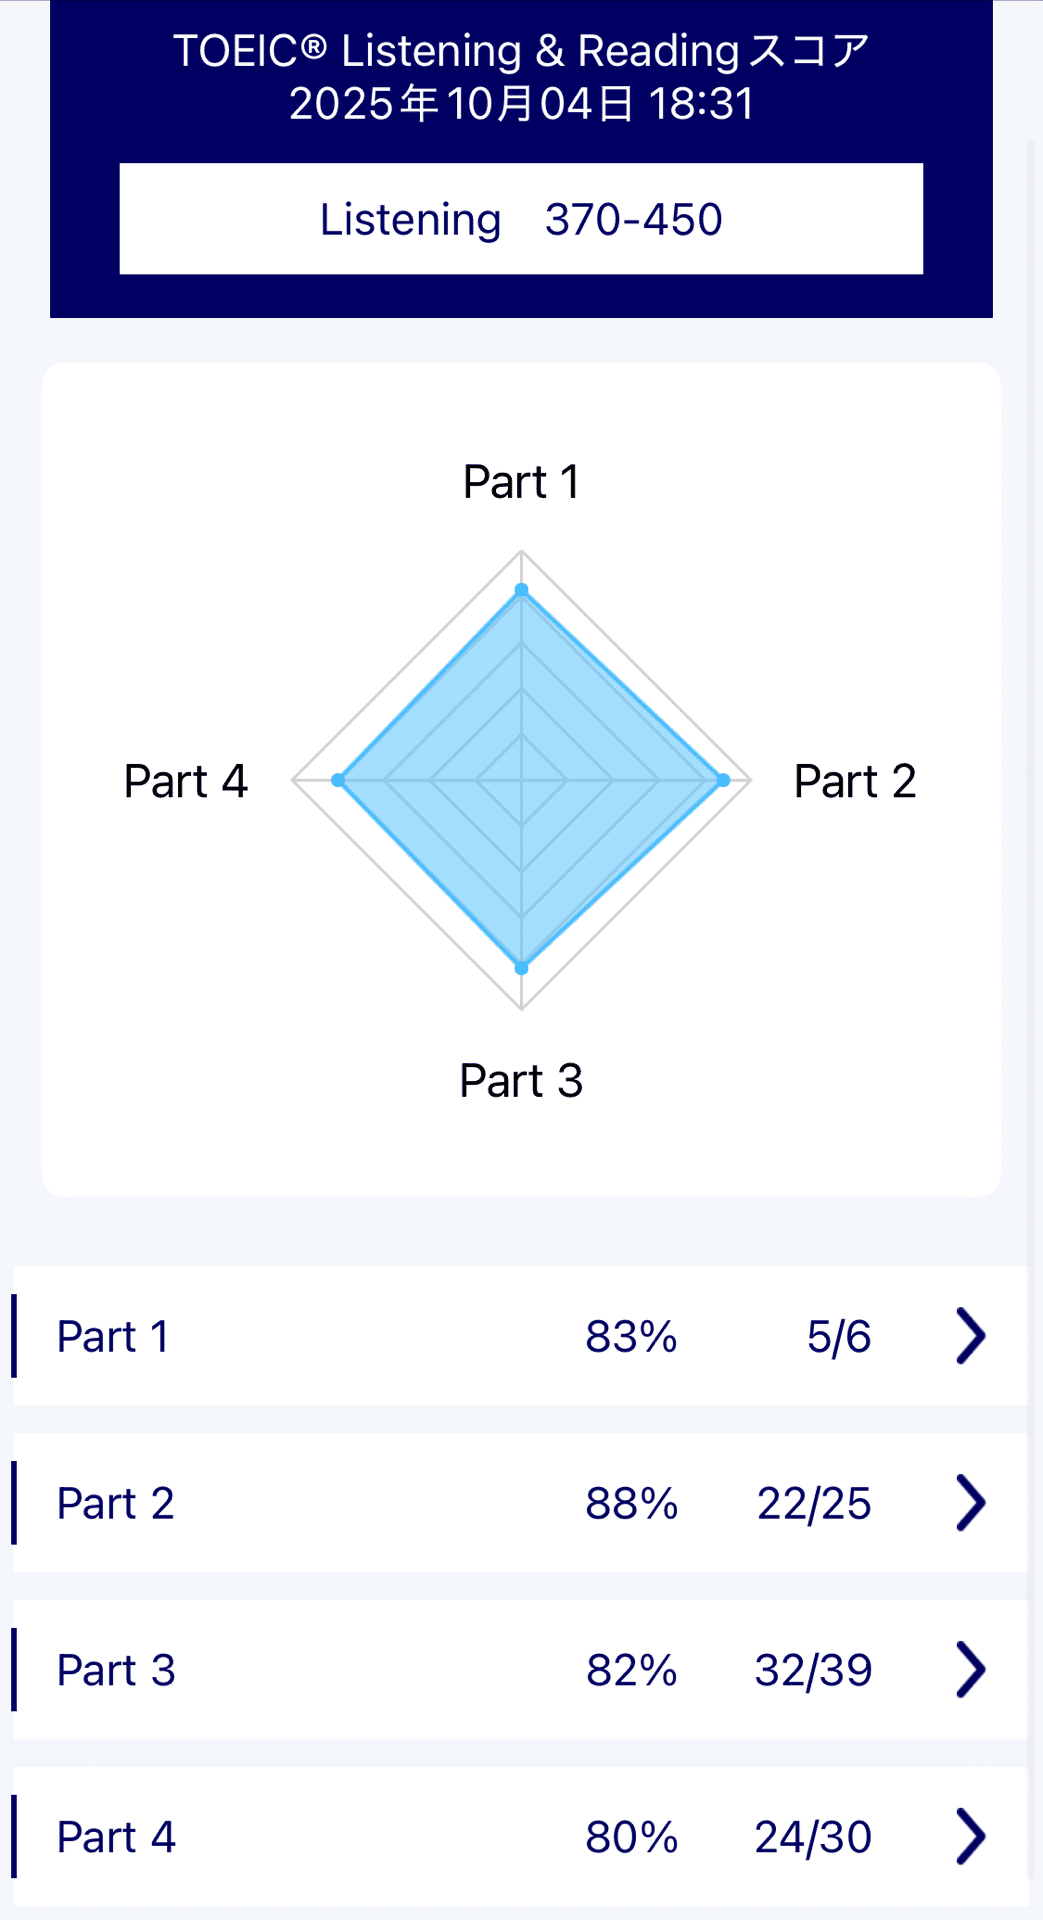1043x1920 pixels.
Task: Click the Part 2 axis label on chart
Action: click(855, 781)
